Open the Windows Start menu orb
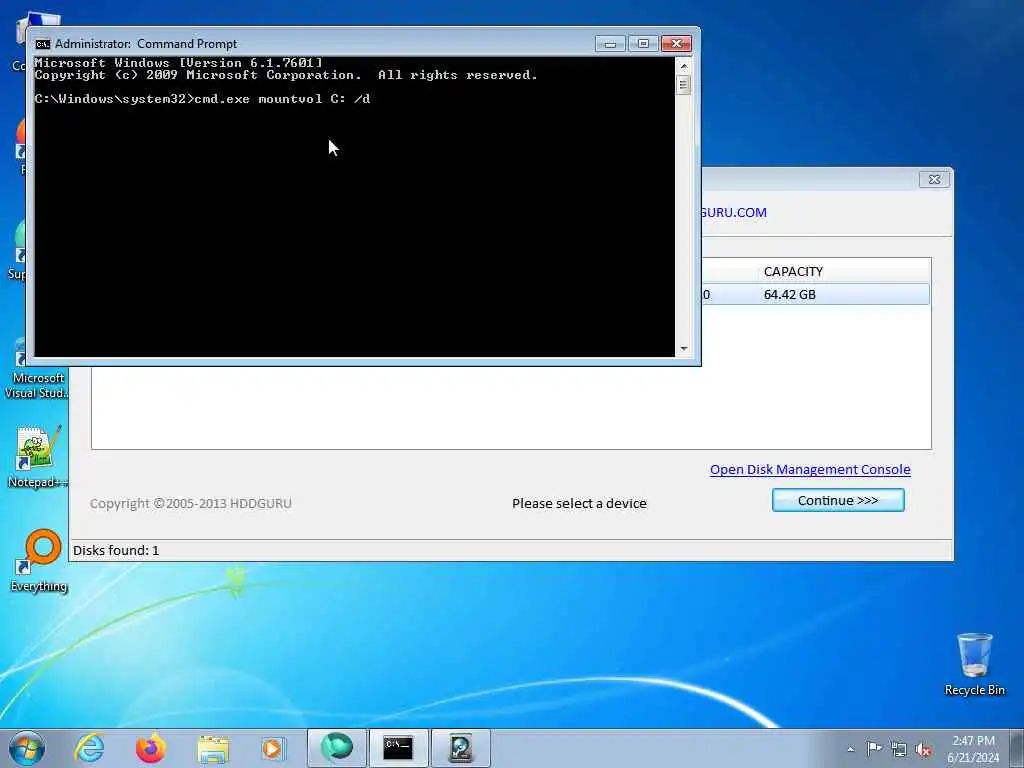The height and width of the screenshot is (768, 1024). pos(27,748)
